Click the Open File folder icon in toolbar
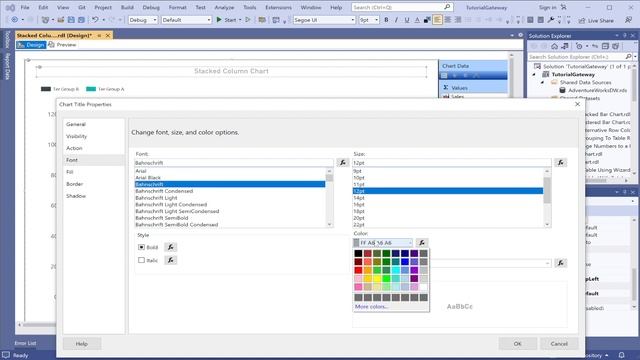 [x=60, y=20]
